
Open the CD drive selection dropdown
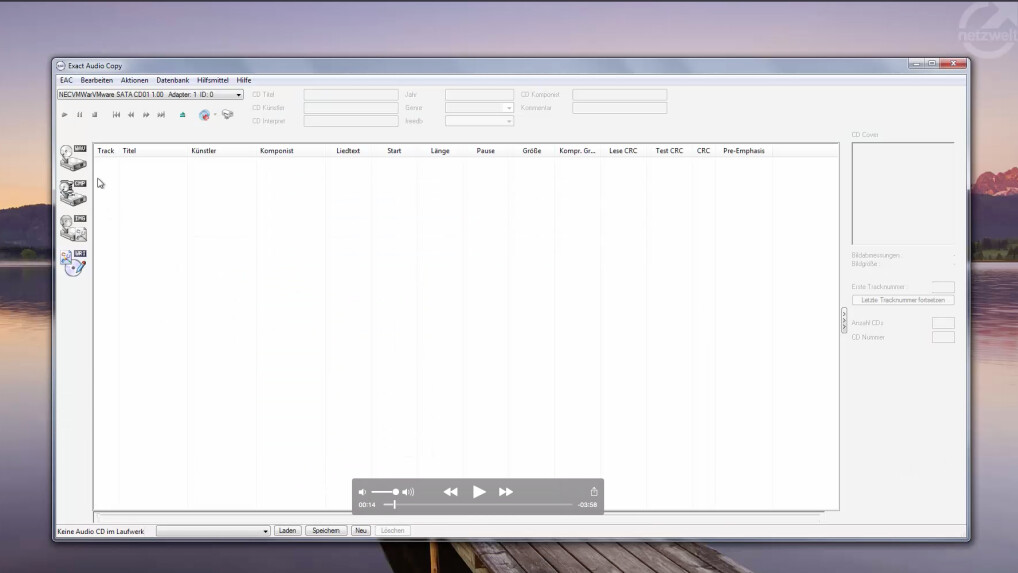pyautogui.click(x=238, y=95)
